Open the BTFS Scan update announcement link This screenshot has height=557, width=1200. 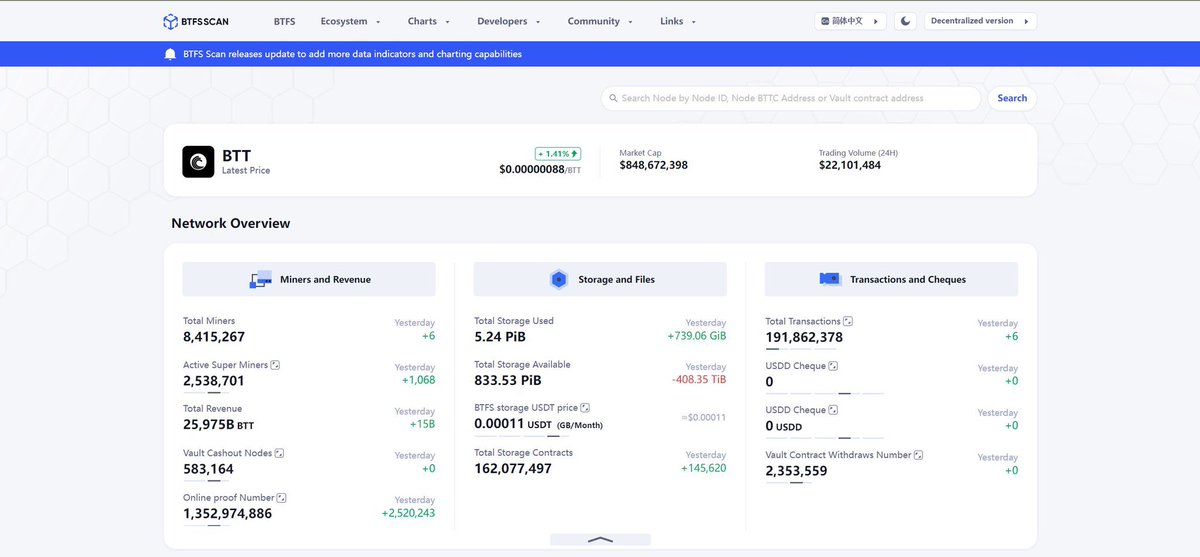click(352, 54)
